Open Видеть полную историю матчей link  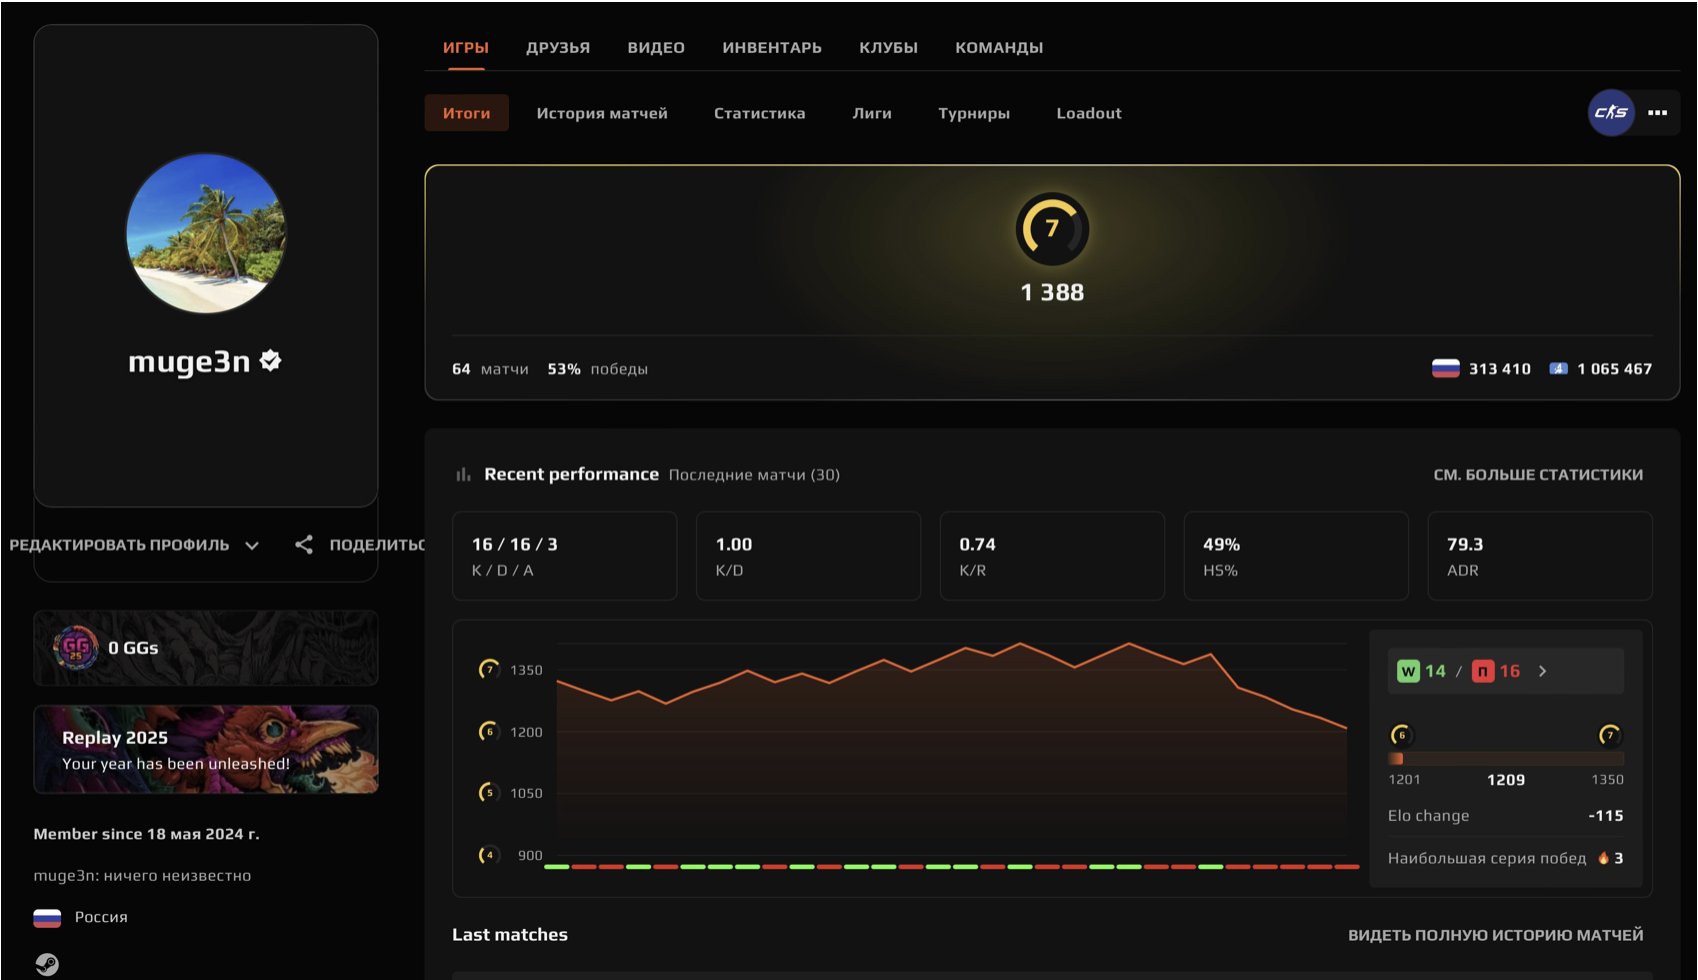1494,935
